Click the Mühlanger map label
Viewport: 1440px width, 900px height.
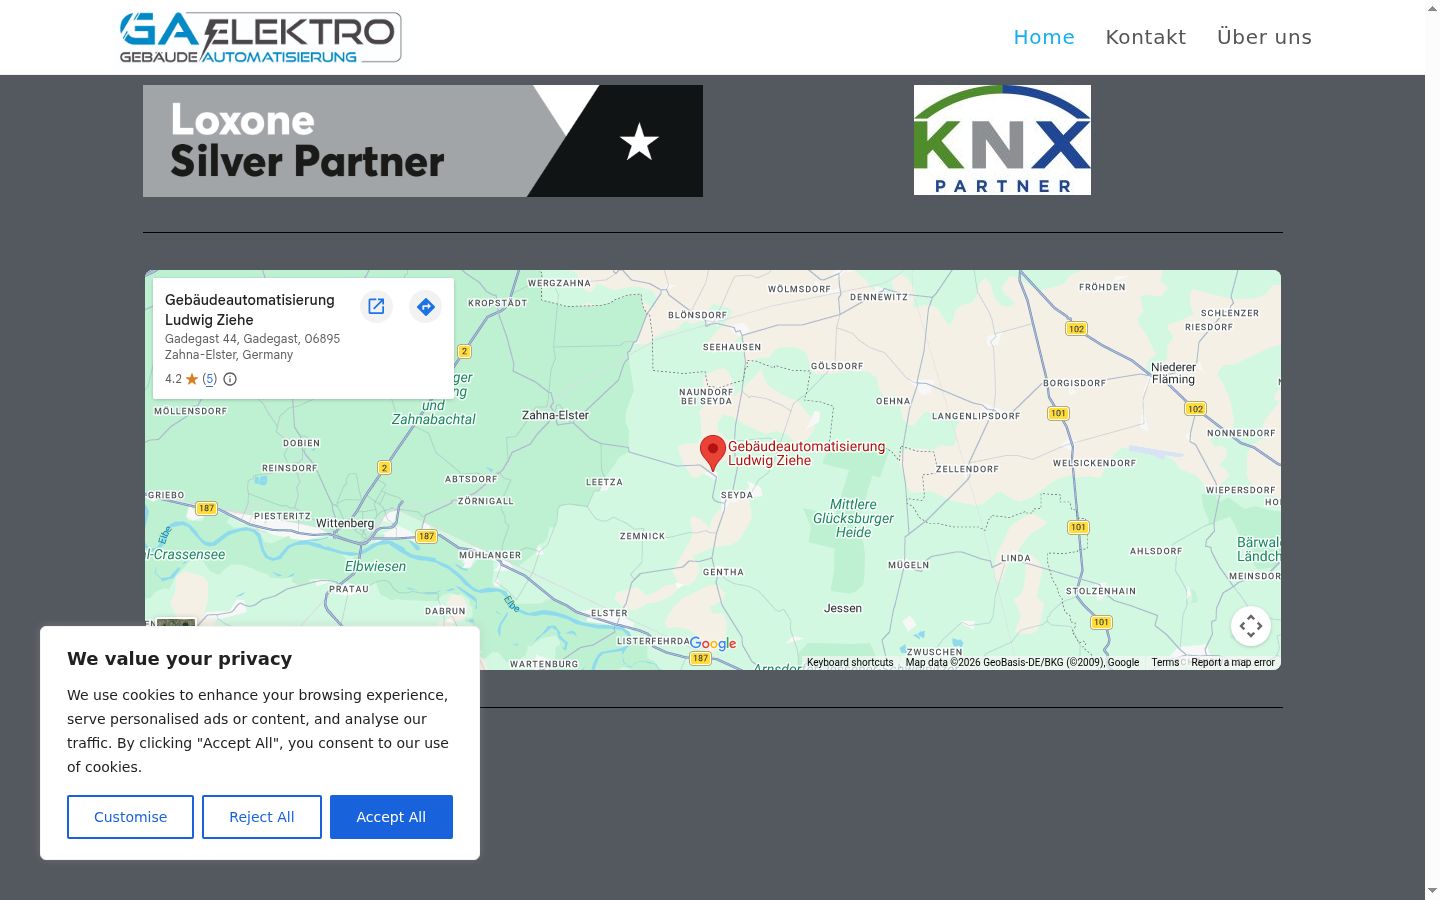click(490, 555)
